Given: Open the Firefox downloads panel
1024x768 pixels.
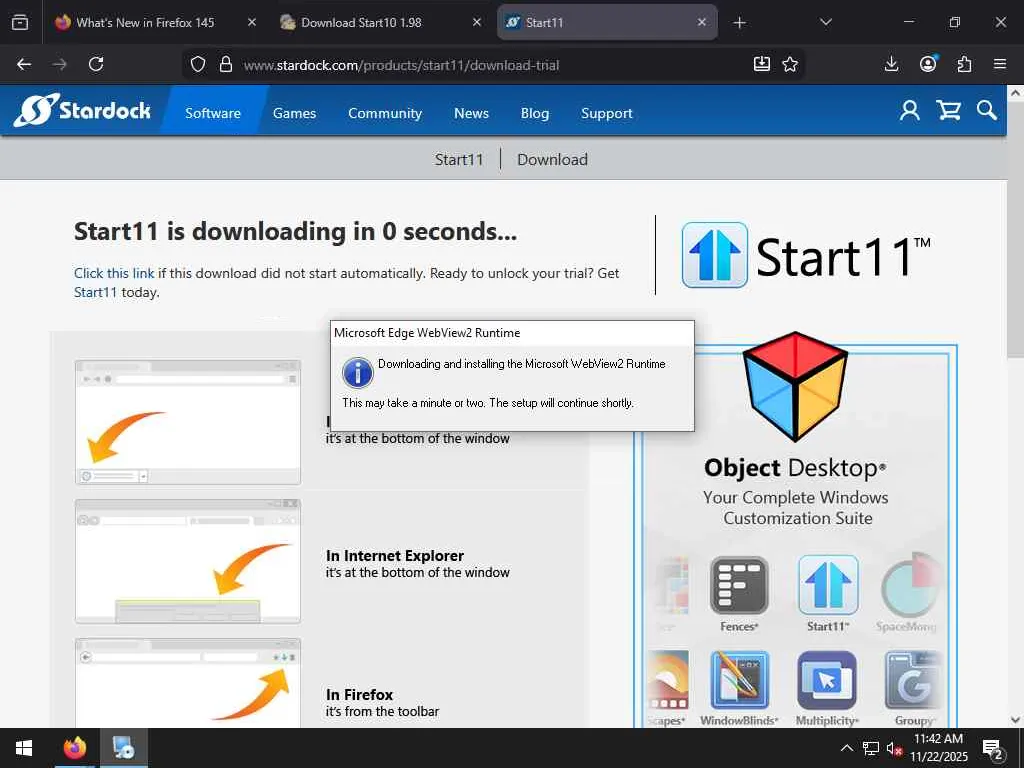Looking at the screenshot, I should coord(891,64).
